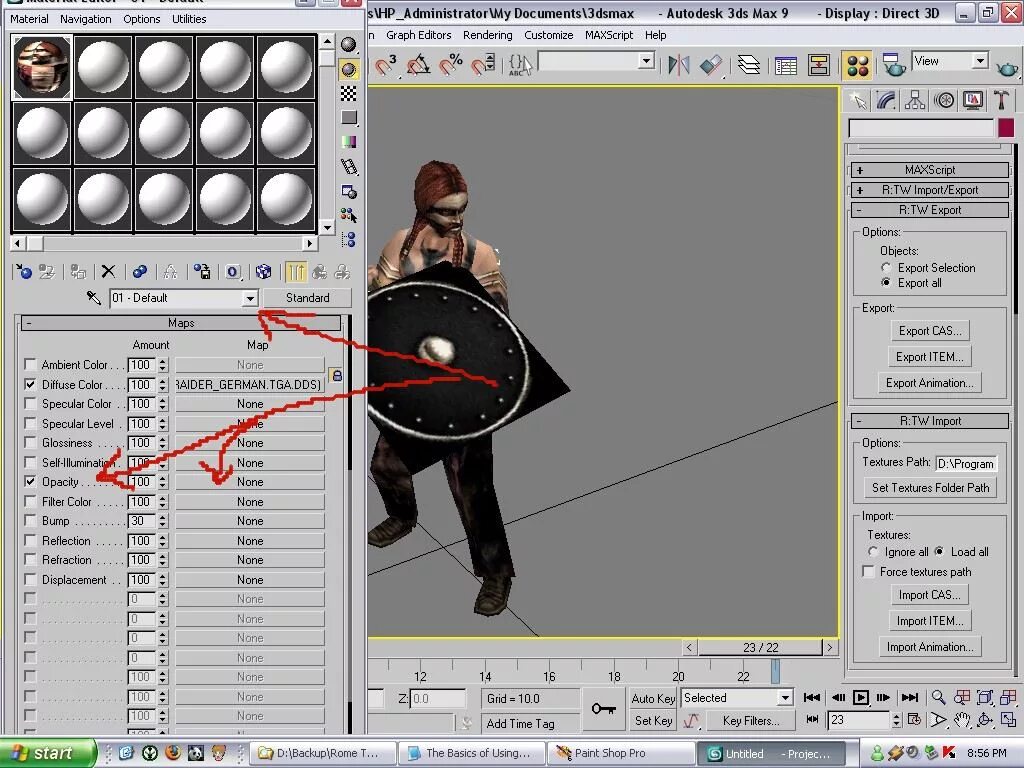Check the Force textures path checkbox
Image resolution: width=1024 pixels, height=768 pixels.
pos(869,572)
